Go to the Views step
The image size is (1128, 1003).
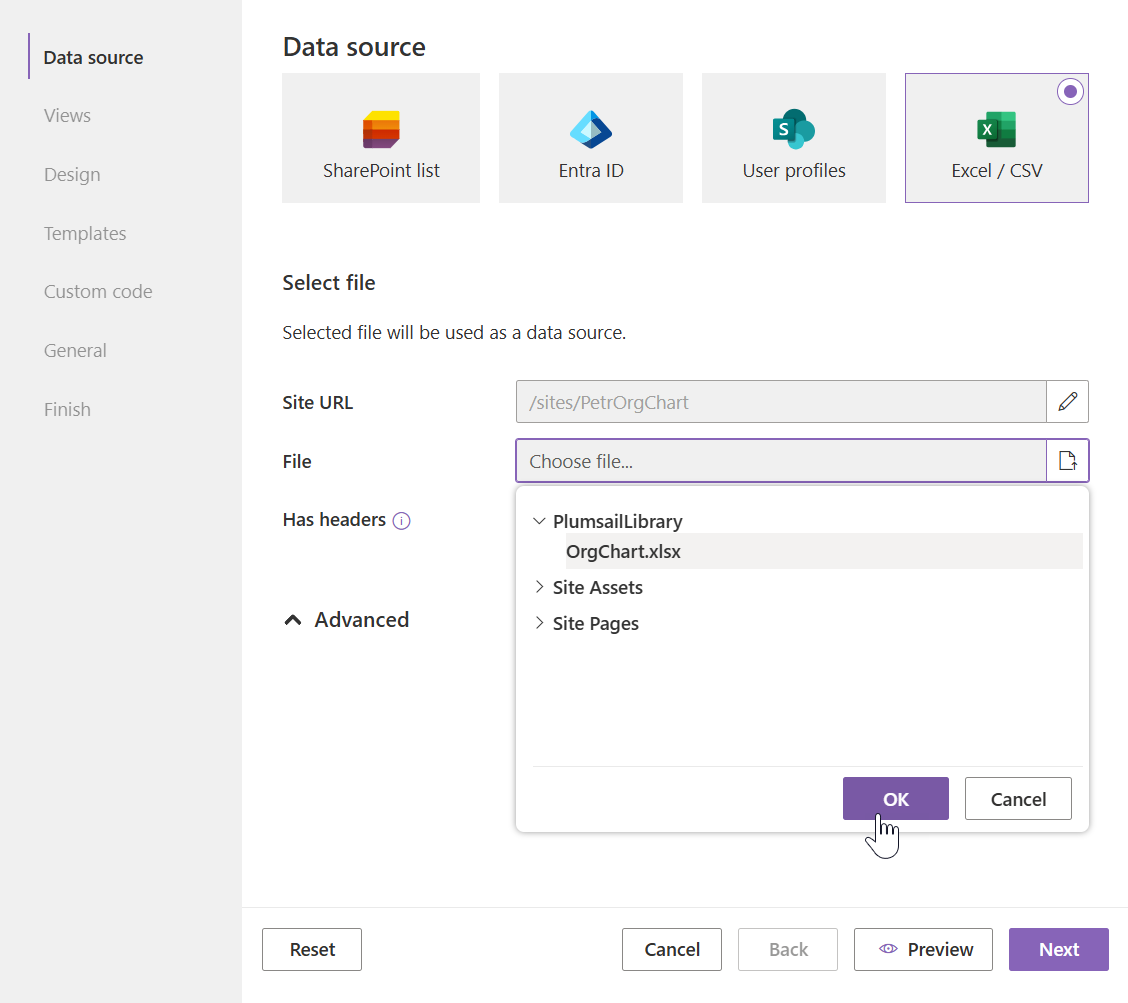(x=67, y=115)
